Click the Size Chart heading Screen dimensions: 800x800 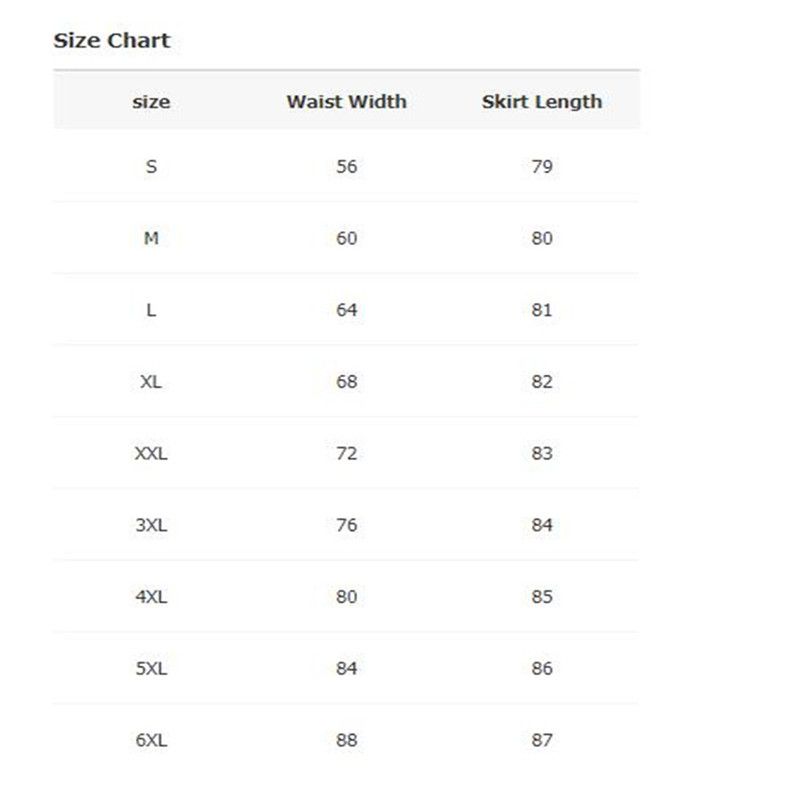pos(111,41)
